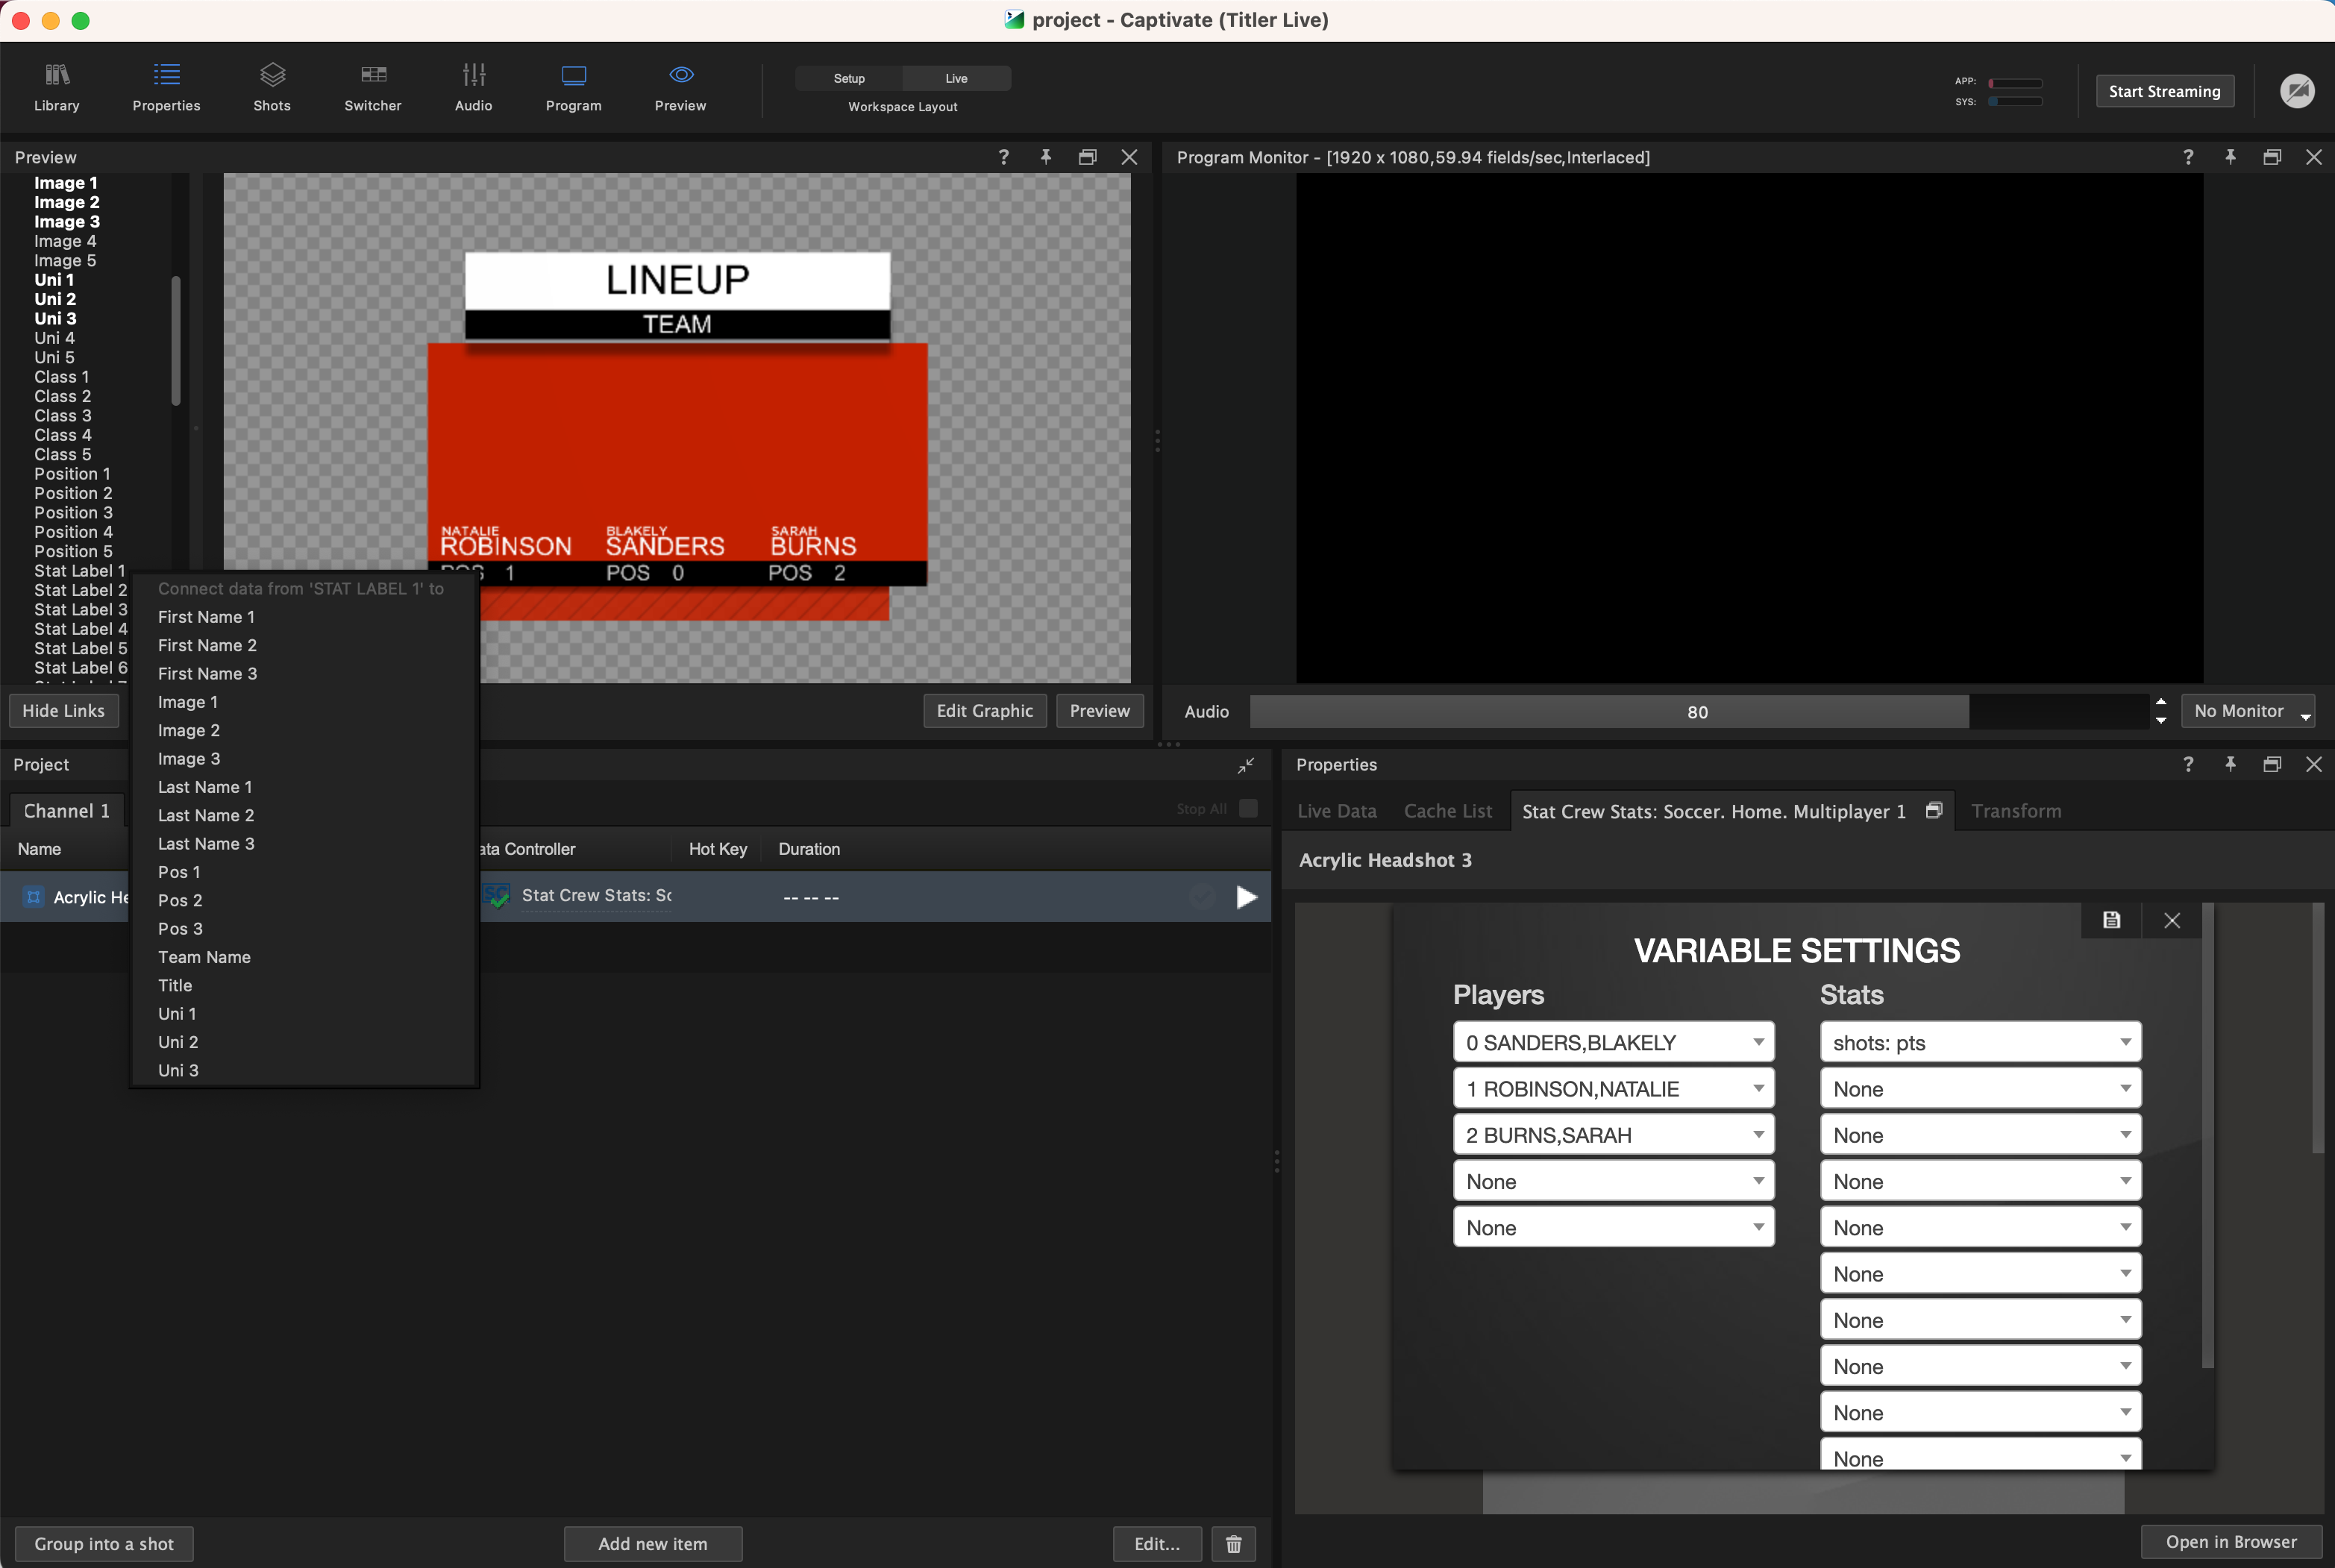
Task: Open the fourth Players dropdown set to None
Action: click(x=1613, y=1181)
